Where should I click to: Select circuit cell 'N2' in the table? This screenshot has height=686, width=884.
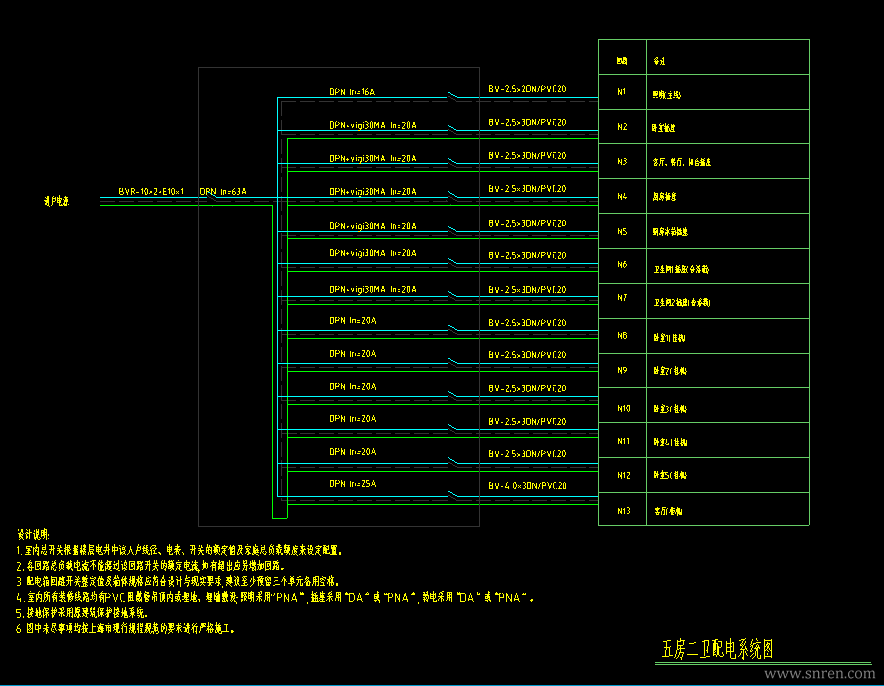[x=622, y=127]
